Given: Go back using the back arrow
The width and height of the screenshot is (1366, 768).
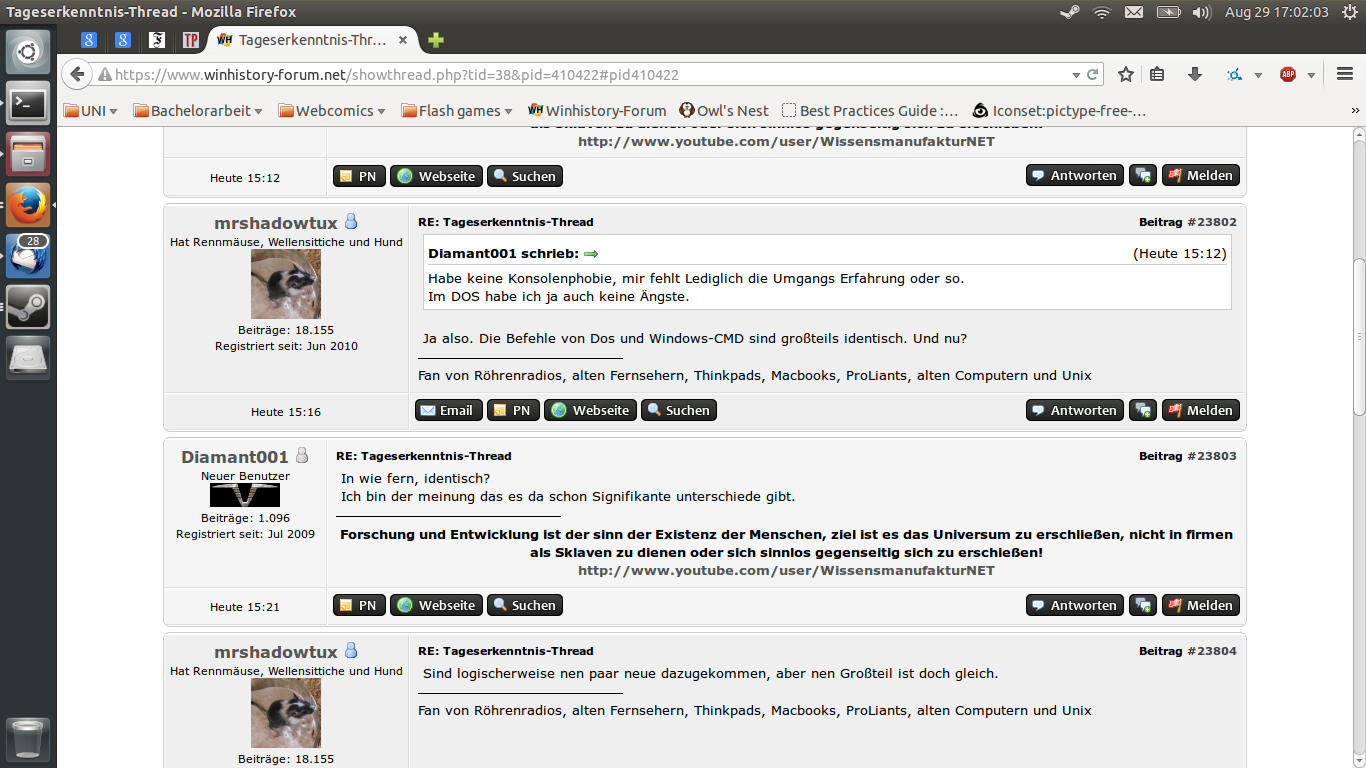Looking at the screenshot, I should click(77, 74).
